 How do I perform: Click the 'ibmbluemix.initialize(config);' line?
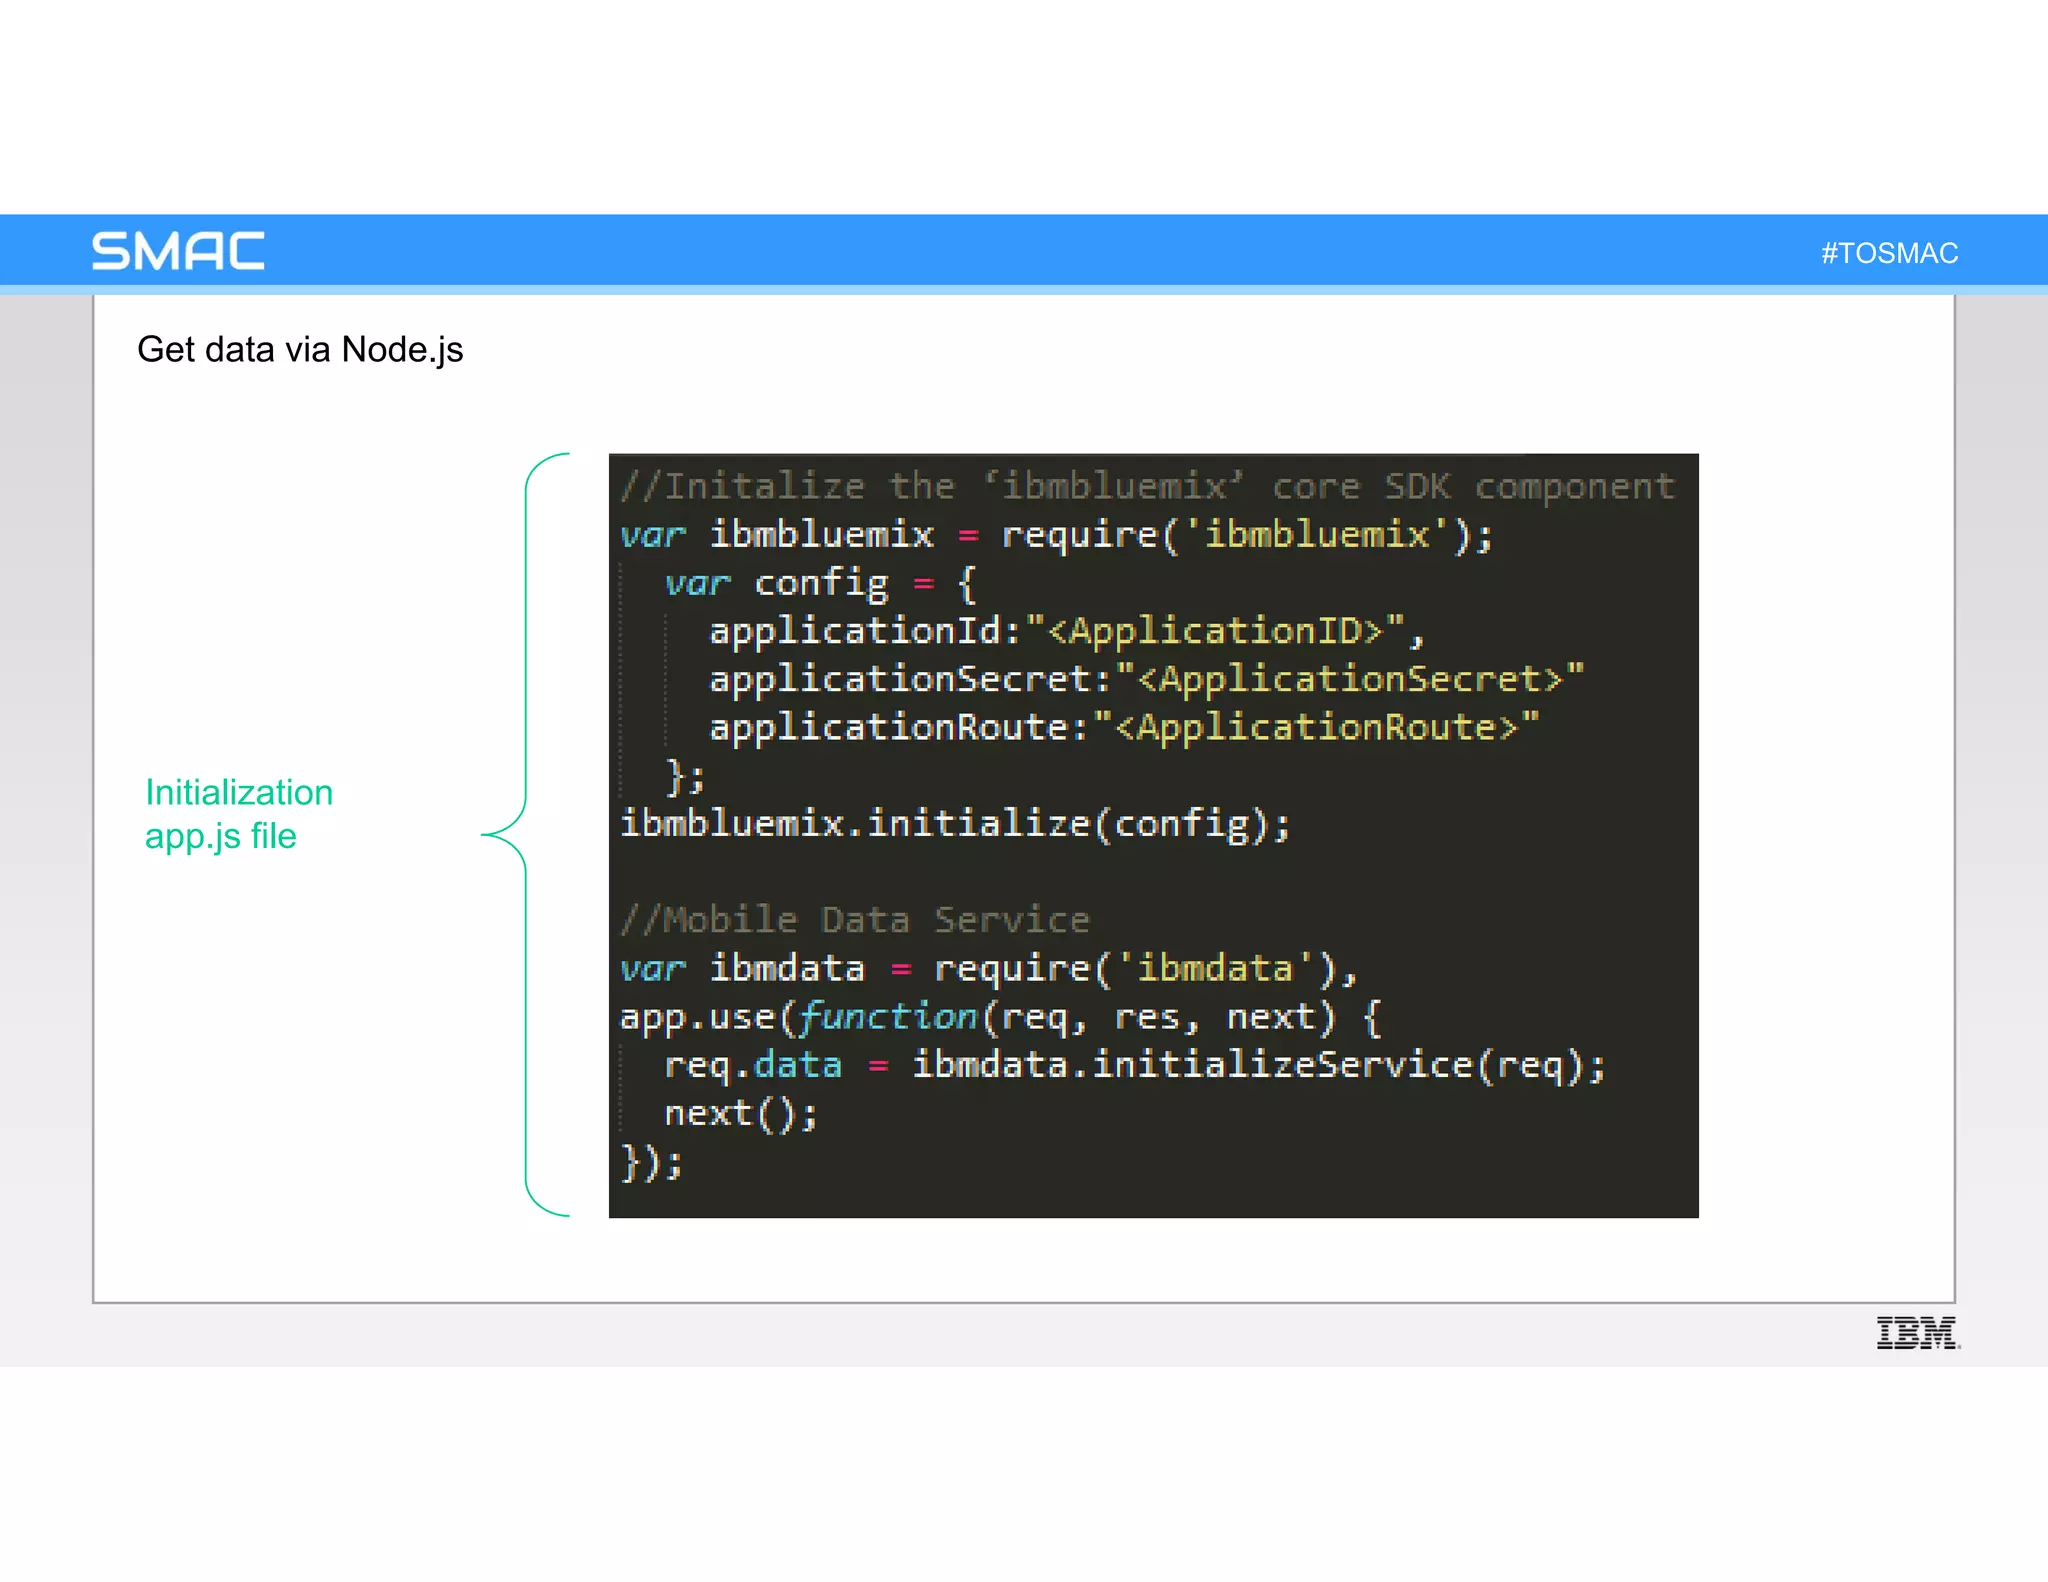(955, 824)
